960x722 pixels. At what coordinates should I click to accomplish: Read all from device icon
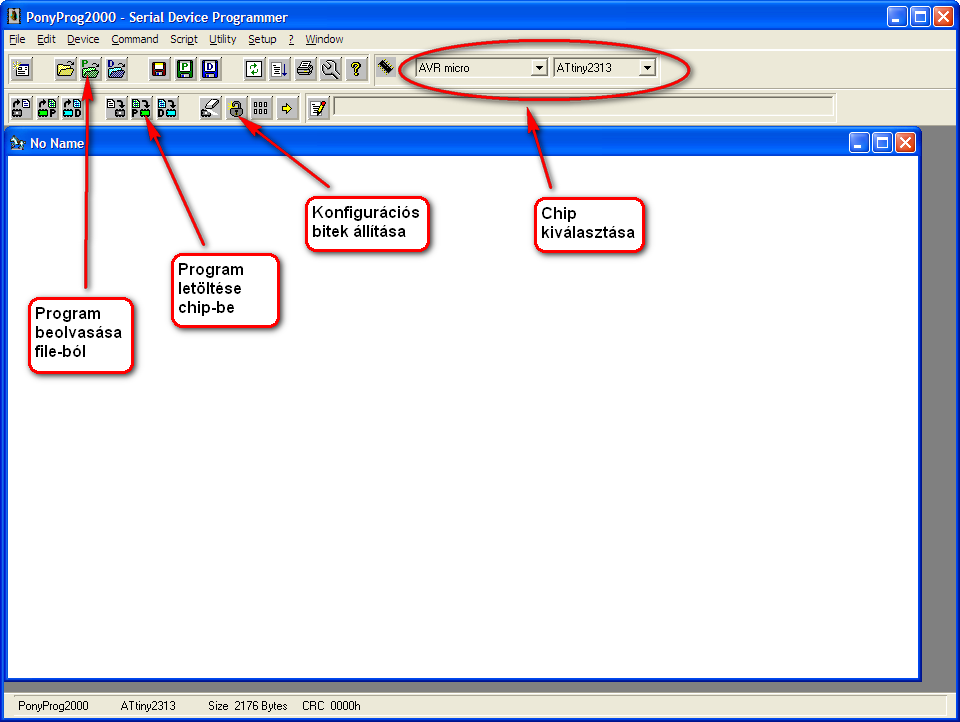[x=22, y=108]
